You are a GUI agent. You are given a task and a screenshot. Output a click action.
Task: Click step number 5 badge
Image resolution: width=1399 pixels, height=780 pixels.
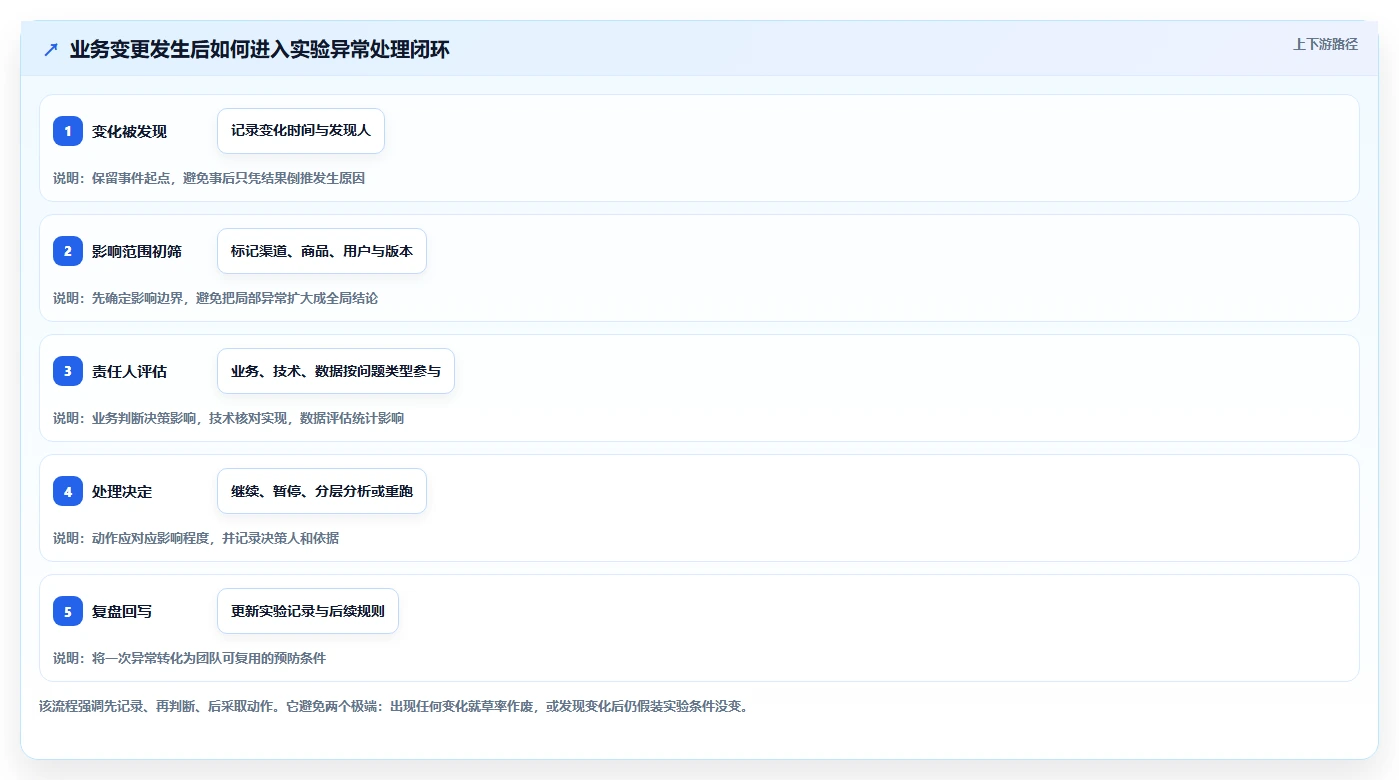pyautogui.click(x=68, y=611)
